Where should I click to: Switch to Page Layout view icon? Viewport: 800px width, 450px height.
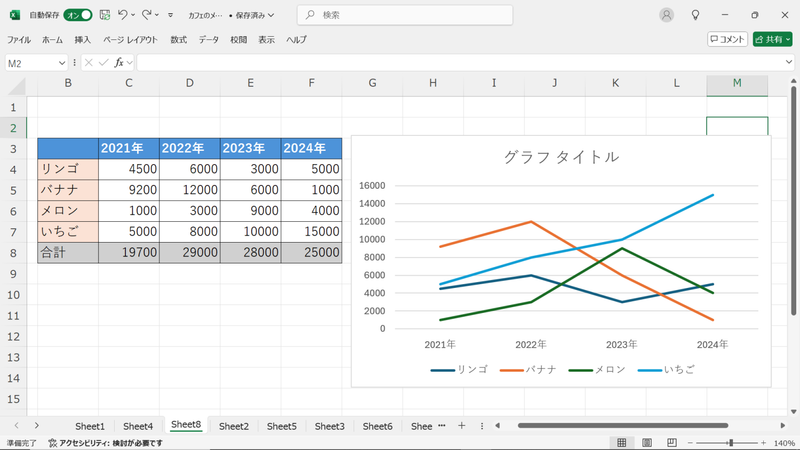(x=646, y=443)
